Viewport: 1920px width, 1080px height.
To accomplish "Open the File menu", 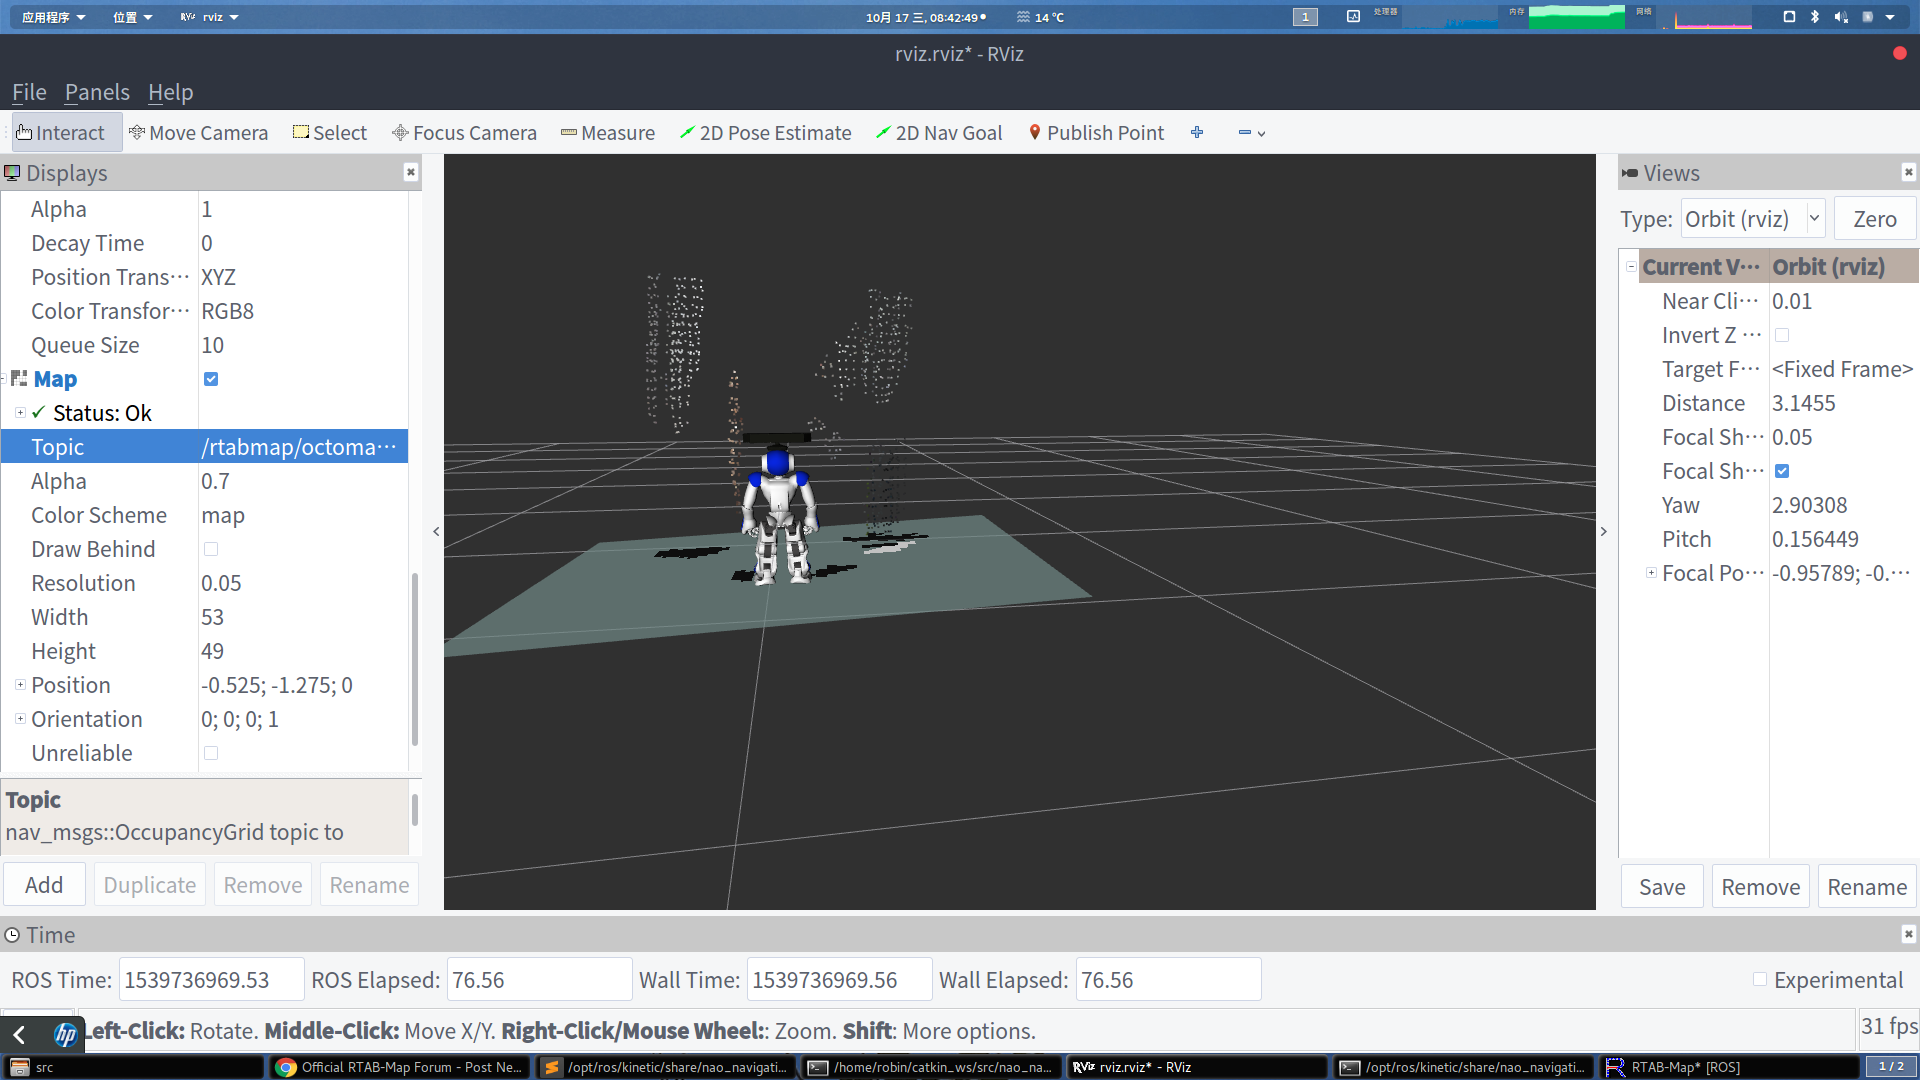I will click(x=29, y=92).
